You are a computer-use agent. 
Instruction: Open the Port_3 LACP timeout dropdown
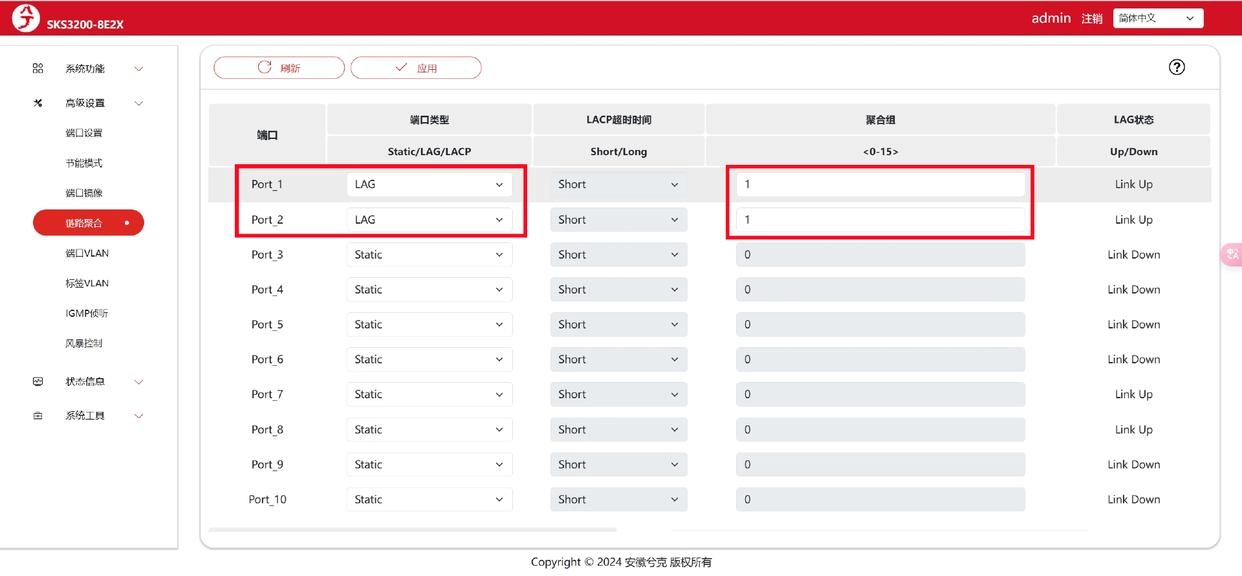tap(618, 254)
